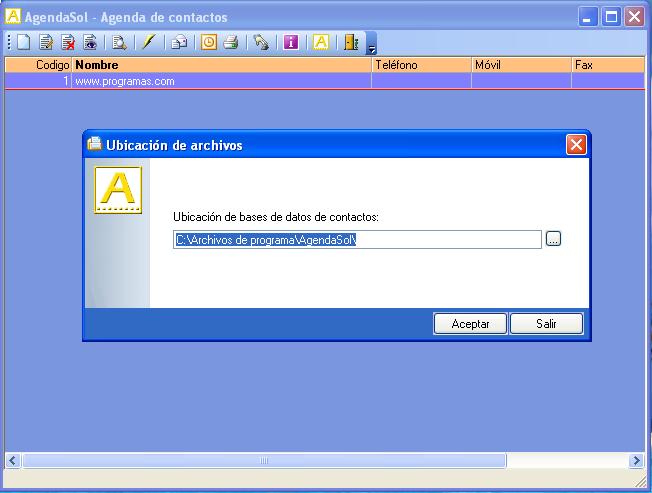The height and width of the screenshot is (493, 652).
Task: Click the code cell with value 1
Action: 38,81
